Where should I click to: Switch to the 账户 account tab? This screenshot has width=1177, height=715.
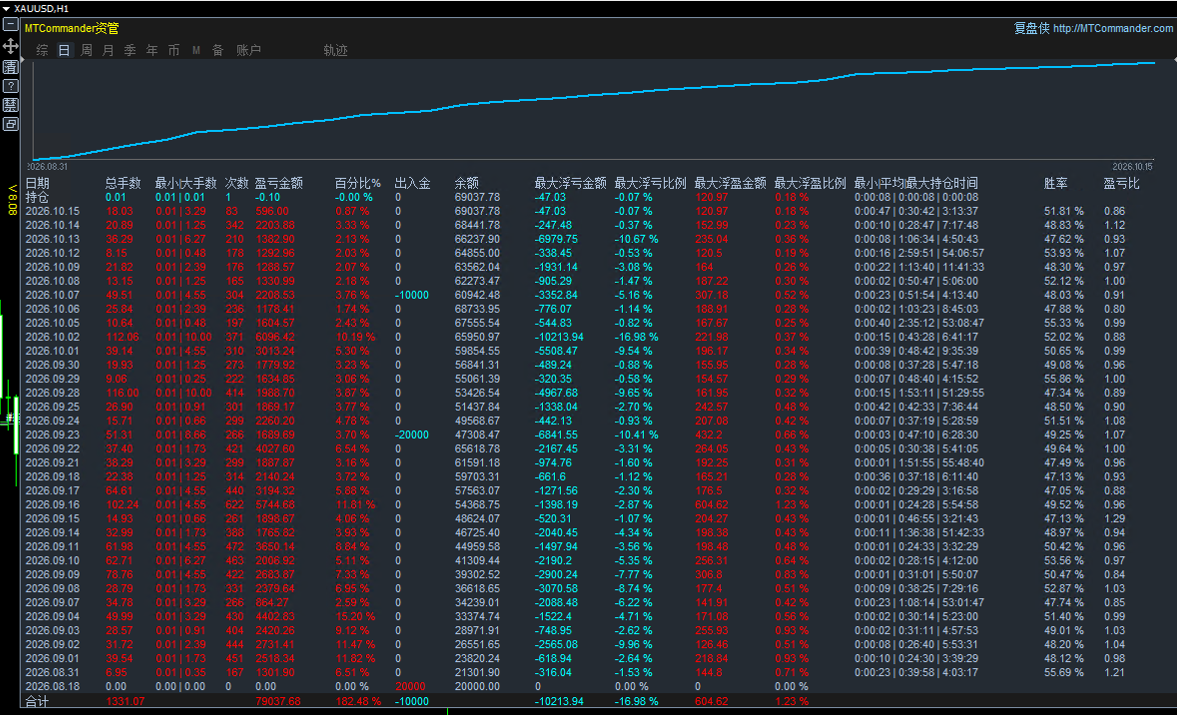coord(248,50)
